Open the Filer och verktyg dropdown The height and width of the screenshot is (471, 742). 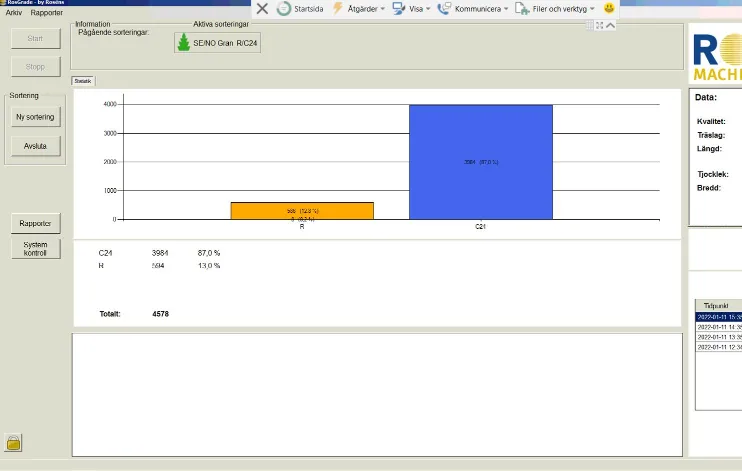pos(555,8)
